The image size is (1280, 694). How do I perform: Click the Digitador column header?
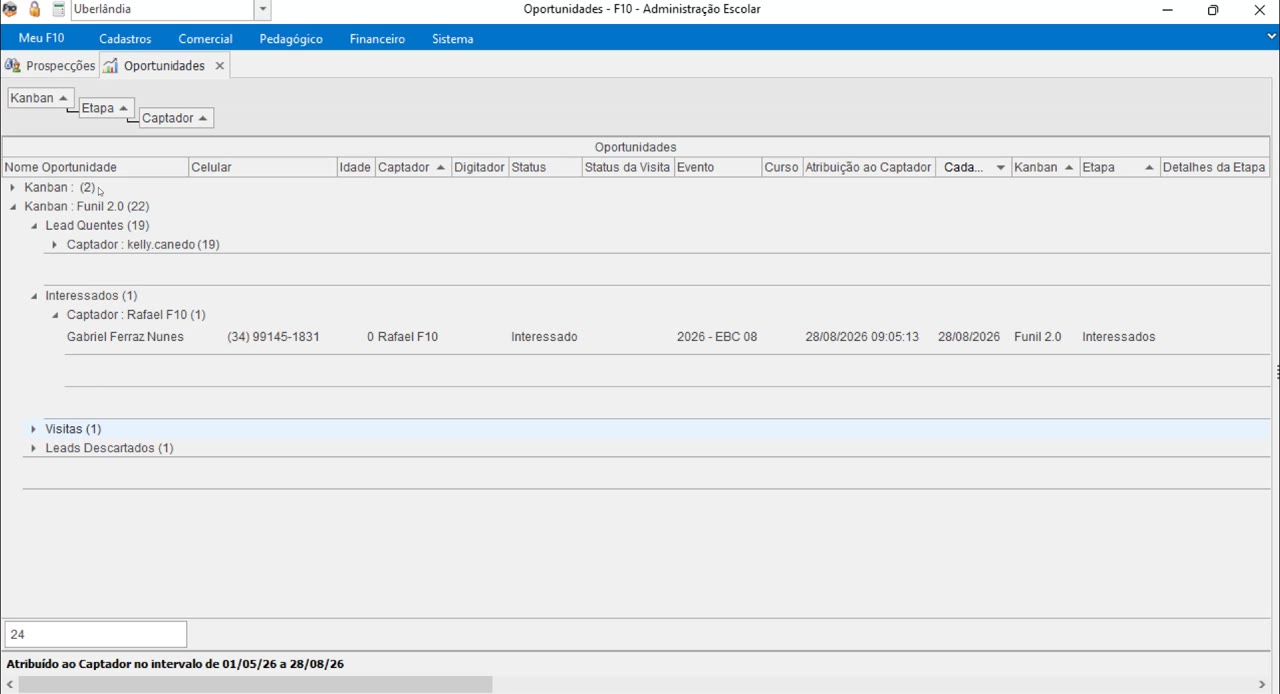479,167
